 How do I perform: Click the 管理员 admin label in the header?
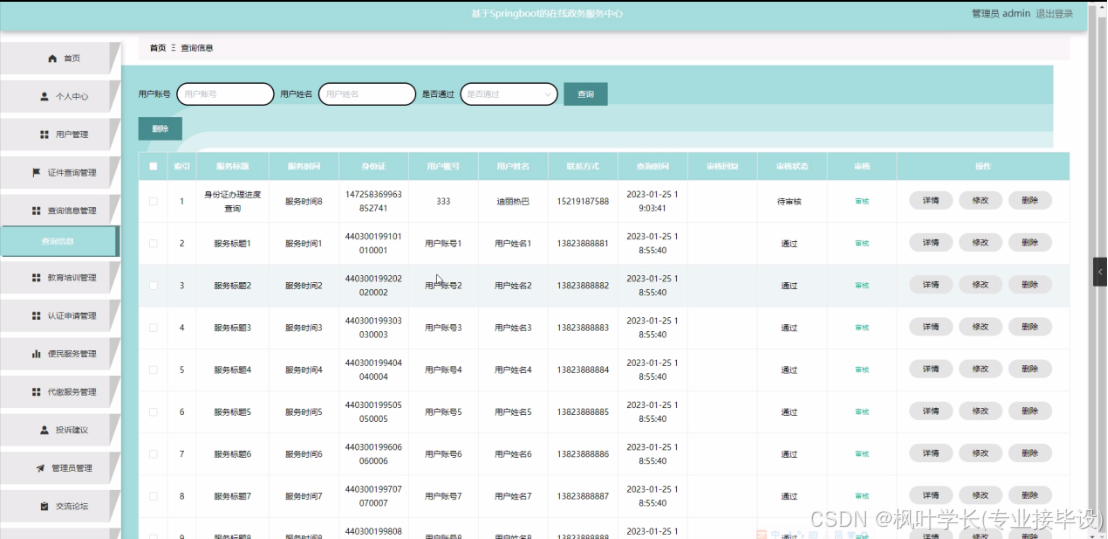tap(1001, 13)
